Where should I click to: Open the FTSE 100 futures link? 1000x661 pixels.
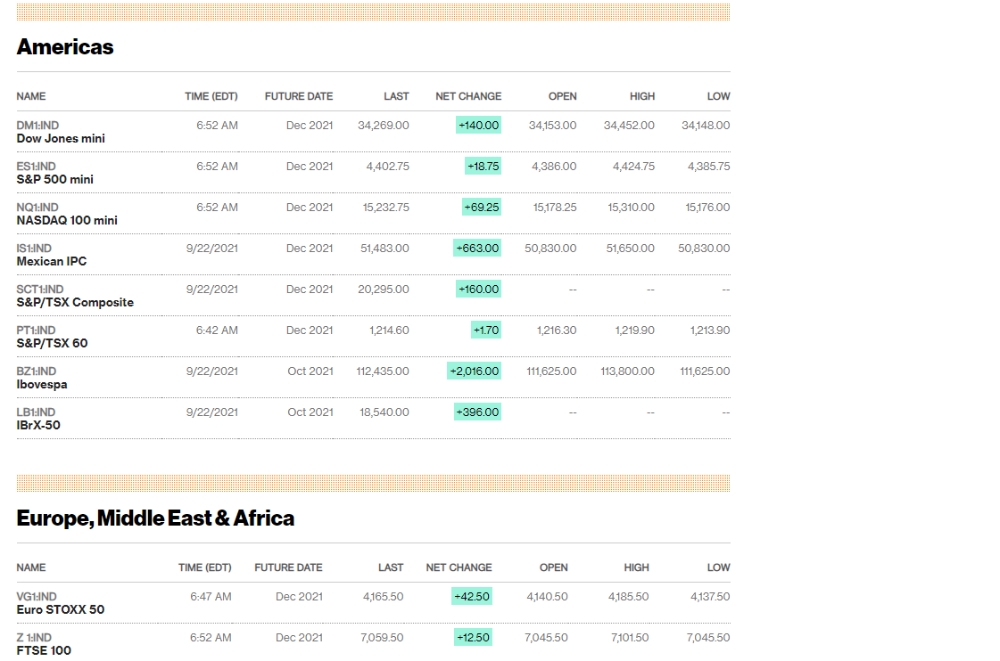click(x=44, y=650)
